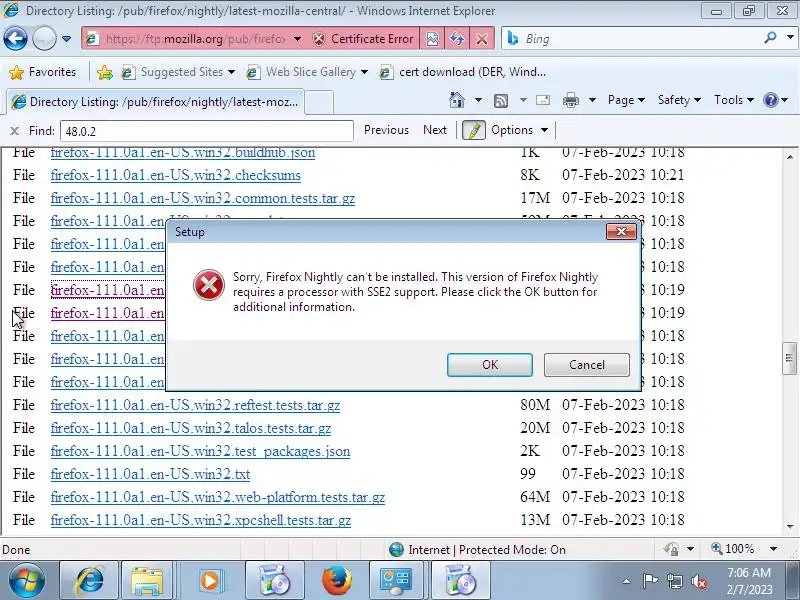Open Web Slice Gallery dropdown

tap(364, 72)
